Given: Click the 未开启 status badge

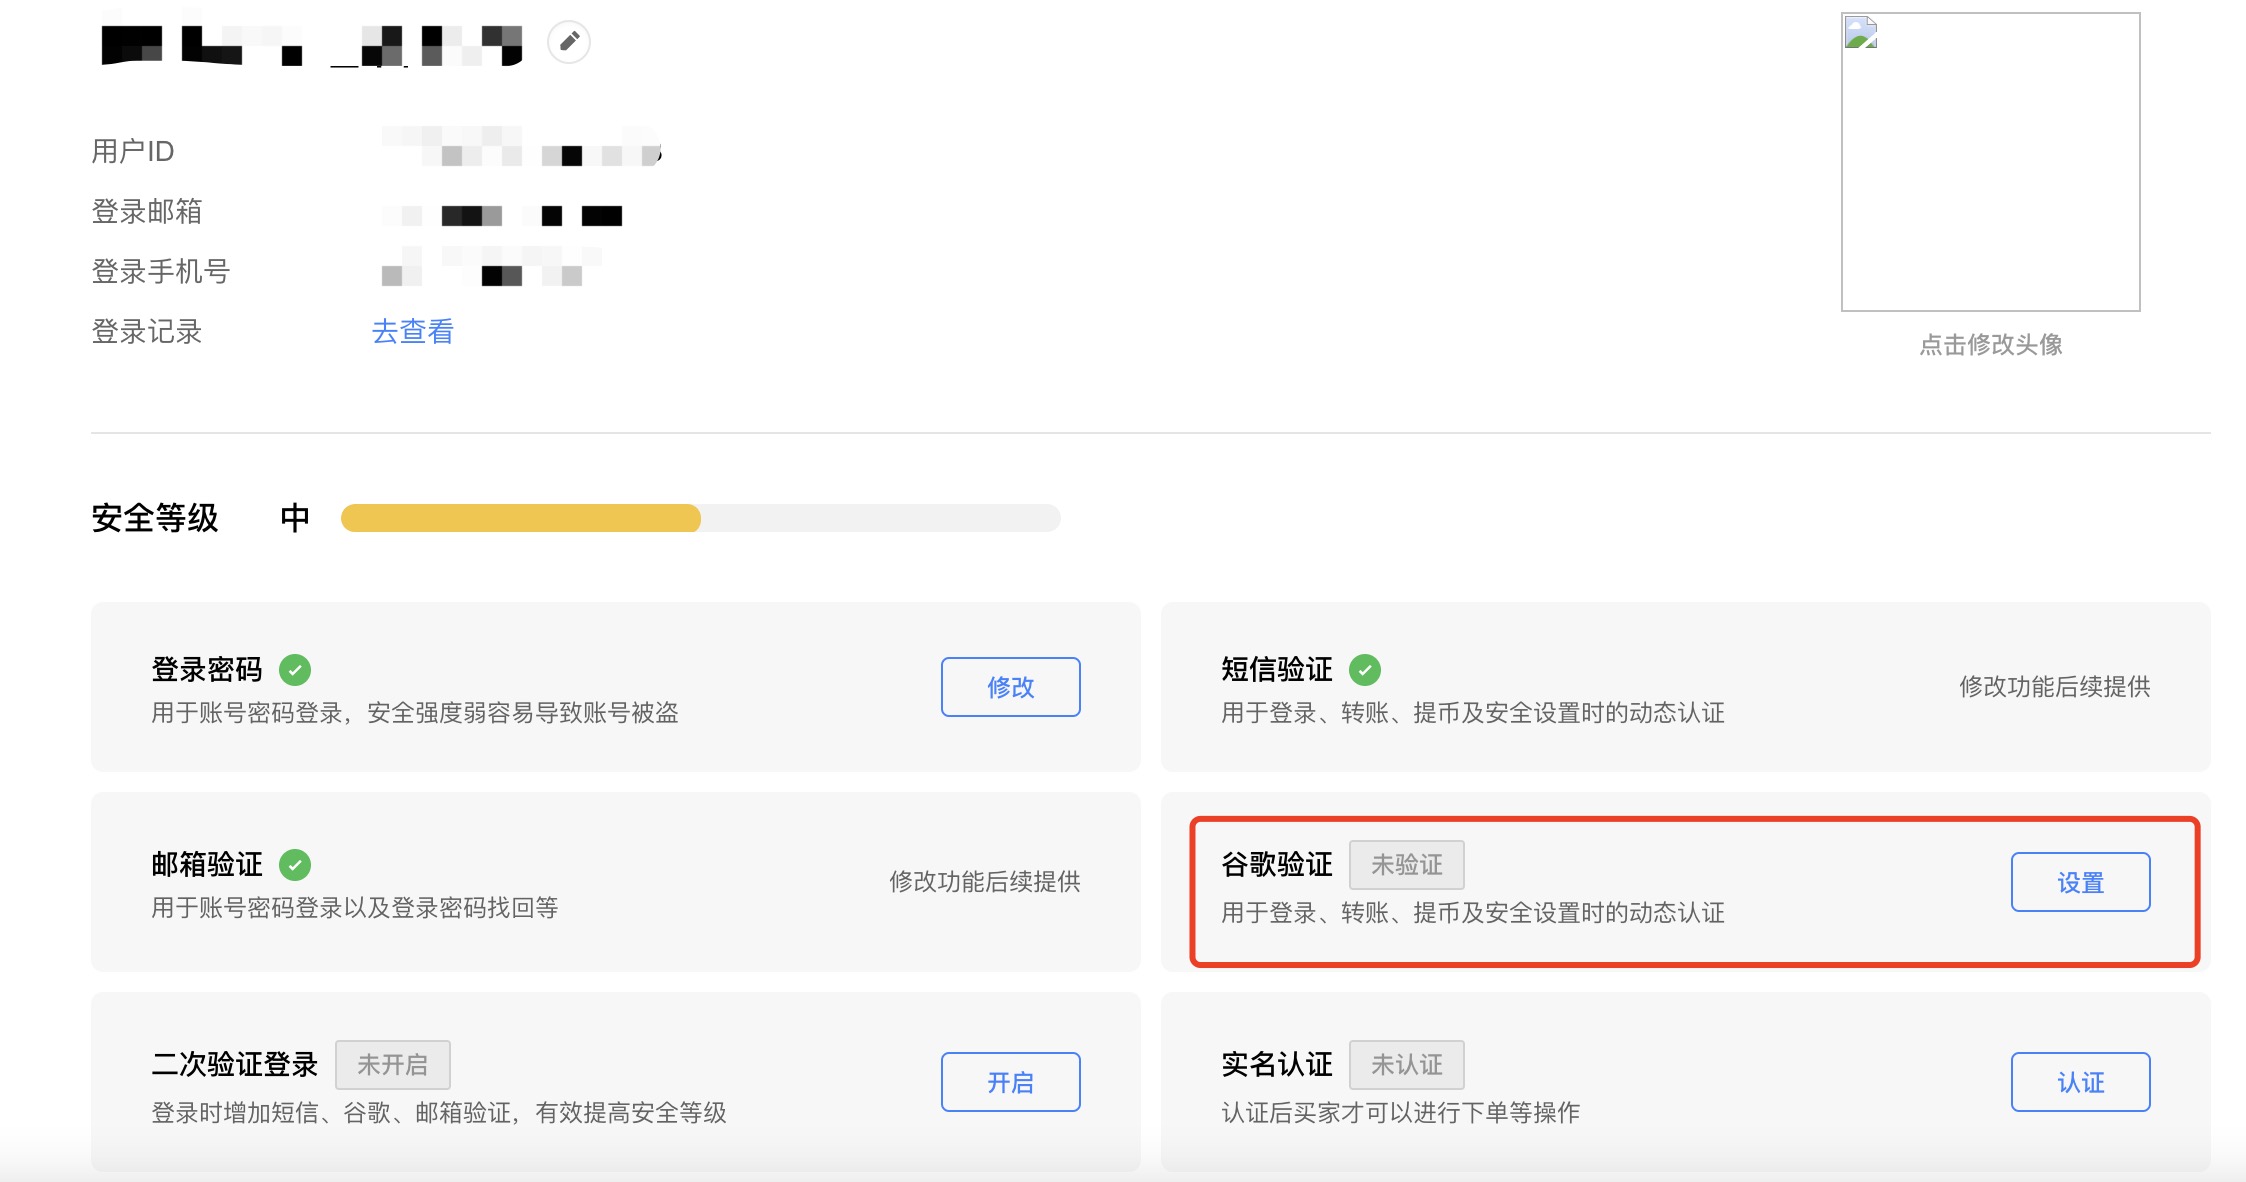Looking at the screenshot, I should coord(392,1064).
